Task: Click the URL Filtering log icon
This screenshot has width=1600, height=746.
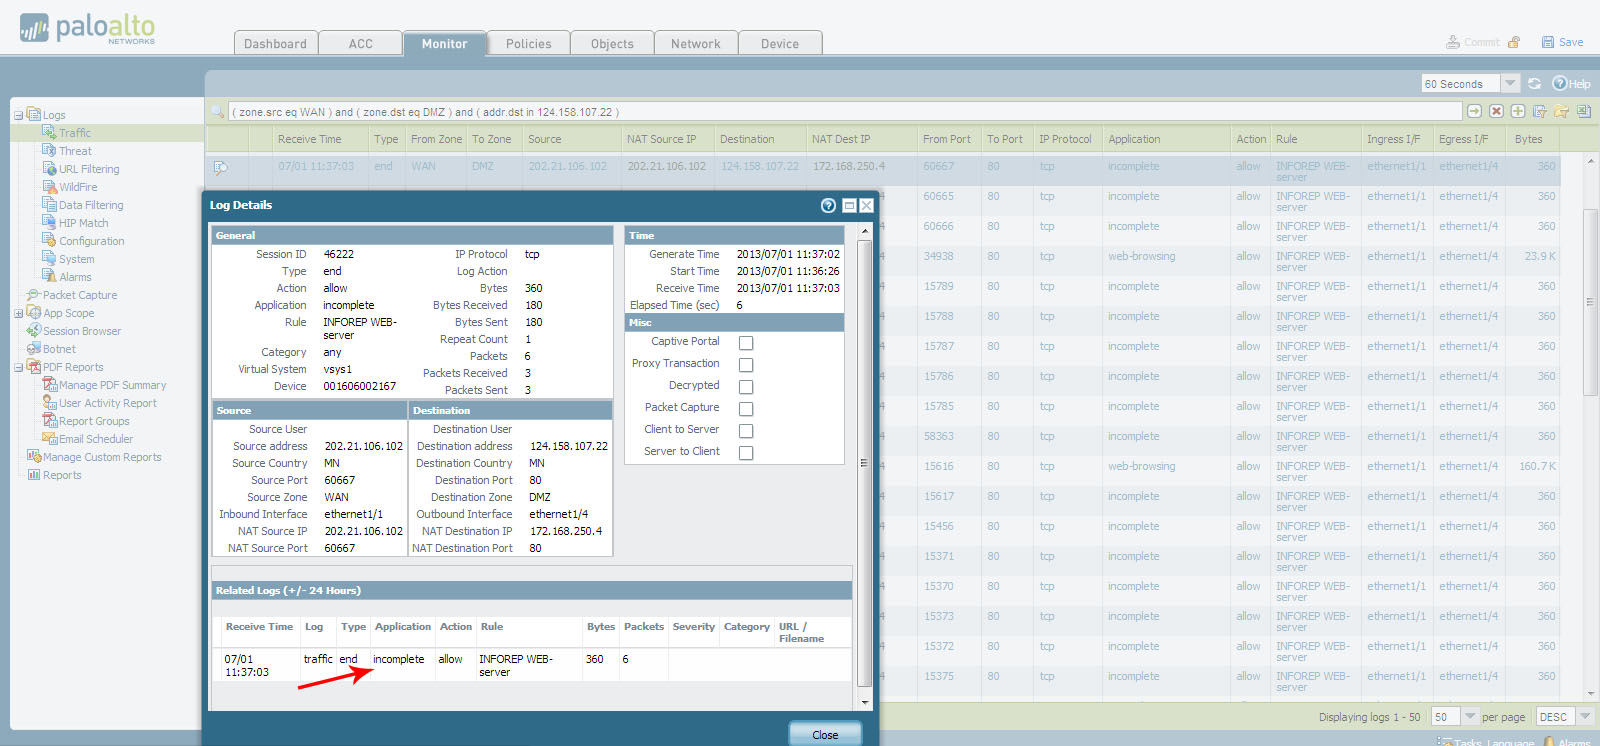Action: click(49, 168)
